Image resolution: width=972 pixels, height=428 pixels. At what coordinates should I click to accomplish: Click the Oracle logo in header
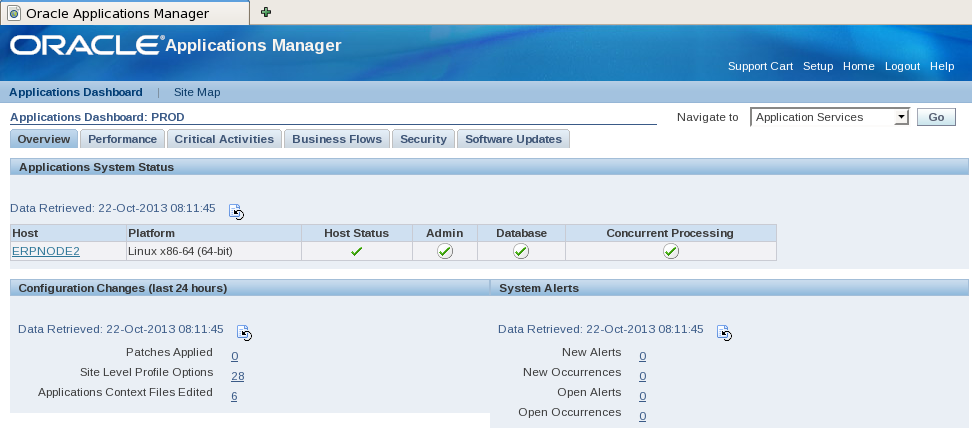[x=87, y=45]
